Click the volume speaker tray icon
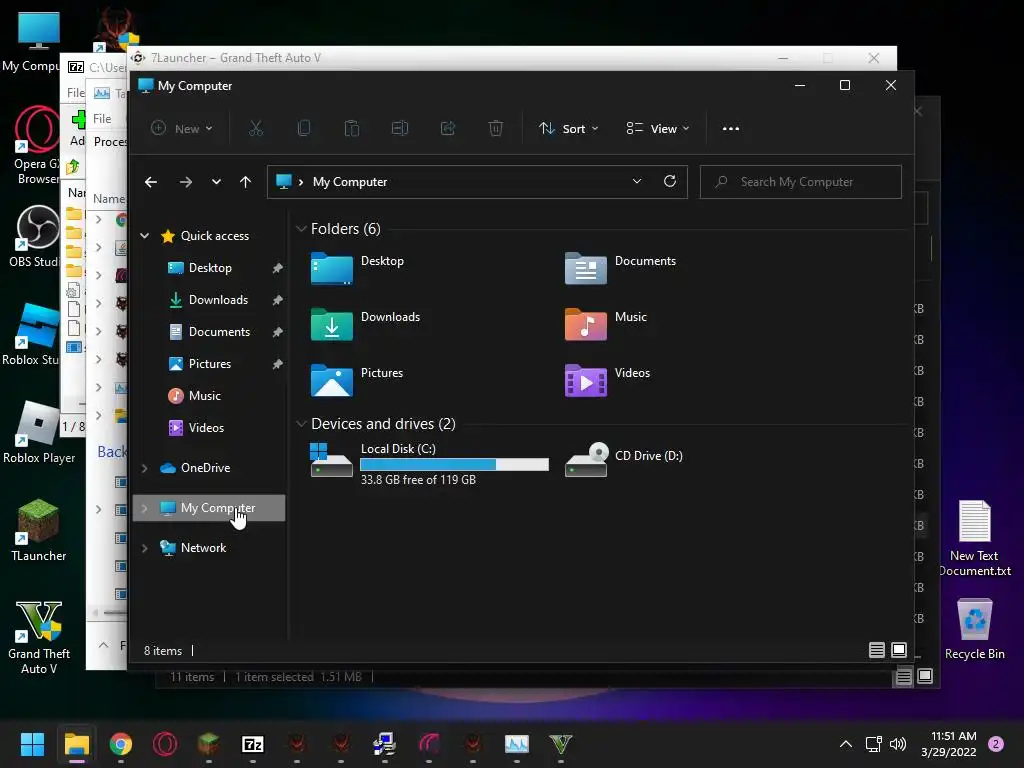The height and width of the screenshot is (768, 1024). click(x=898, y=744)
